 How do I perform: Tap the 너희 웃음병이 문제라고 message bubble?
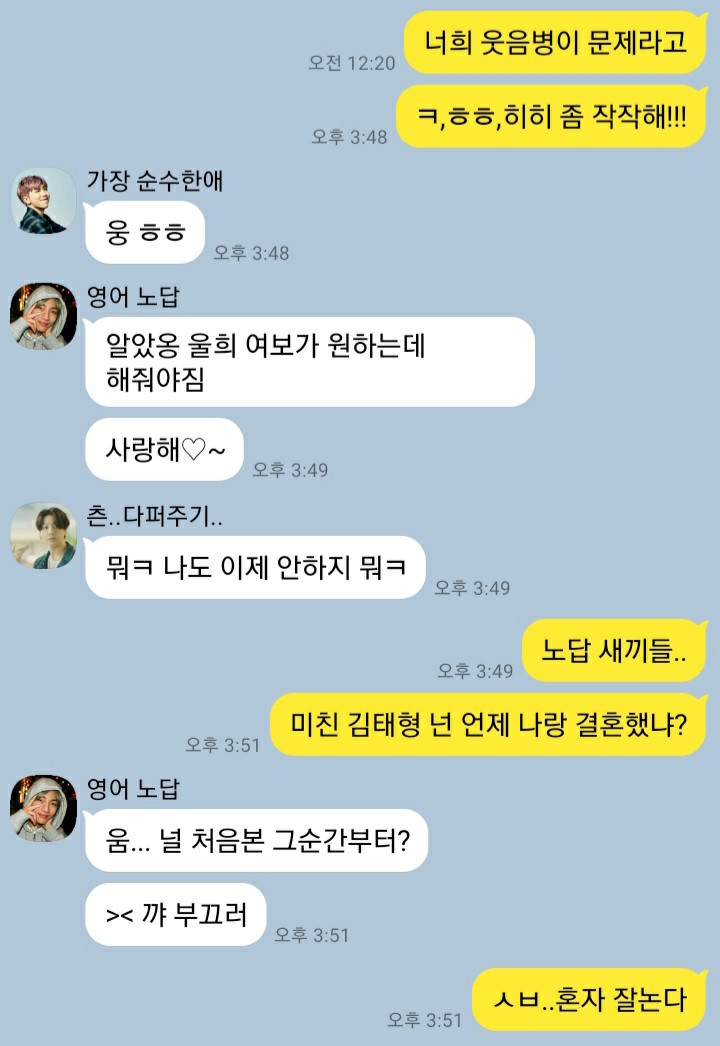tap(555, 42)
